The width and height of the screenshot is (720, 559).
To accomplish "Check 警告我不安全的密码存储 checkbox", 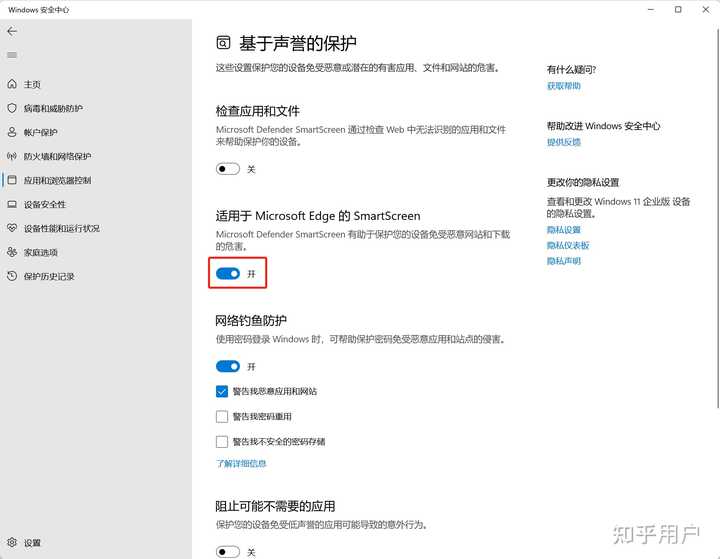I will 222,442.
